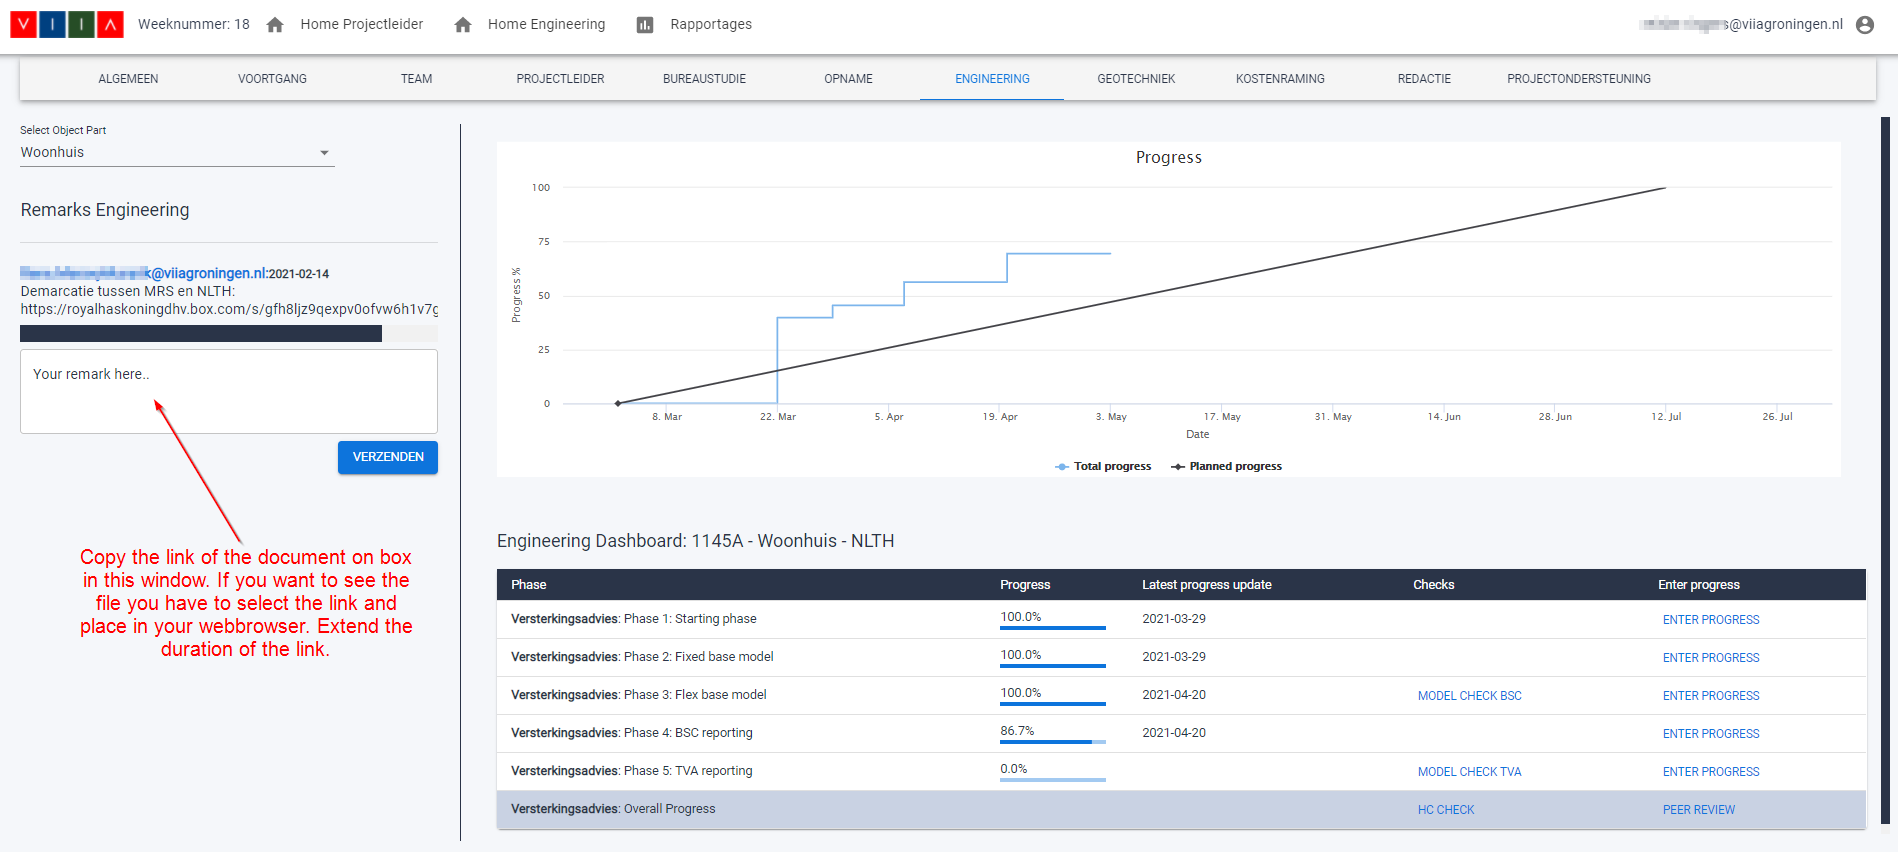Click the page's vertical scrollbar
This screenshot has width=1898, height=852.
click(1886, 470)
